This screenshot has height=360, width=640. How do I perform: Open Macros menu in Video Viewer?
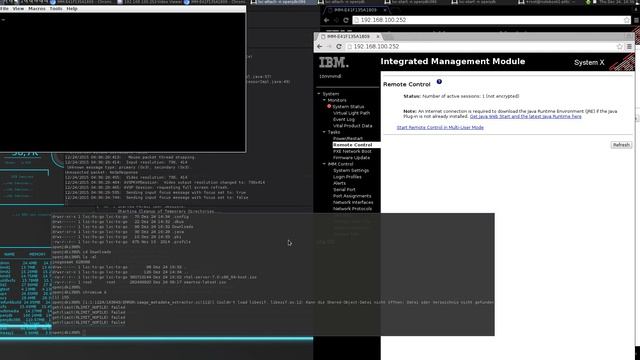pyautogui.click(x=37, y=9)
